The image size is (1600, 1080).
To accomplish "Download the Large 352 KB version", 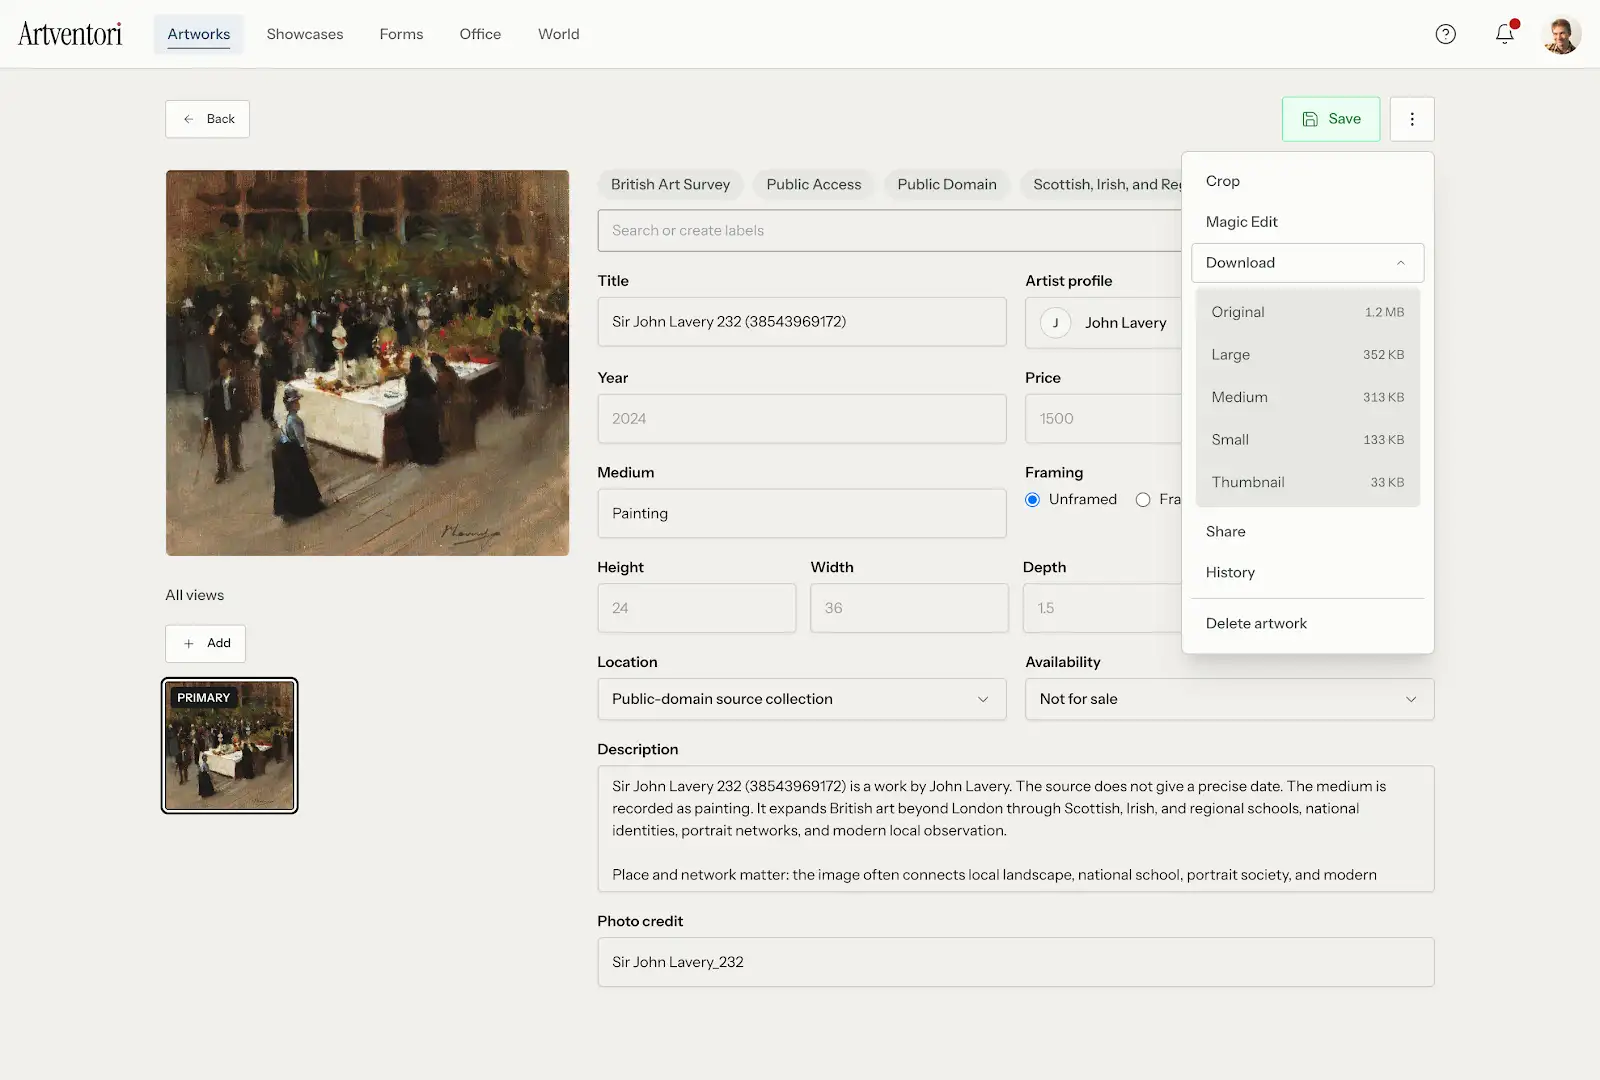I will click(x=1308, y=355).
